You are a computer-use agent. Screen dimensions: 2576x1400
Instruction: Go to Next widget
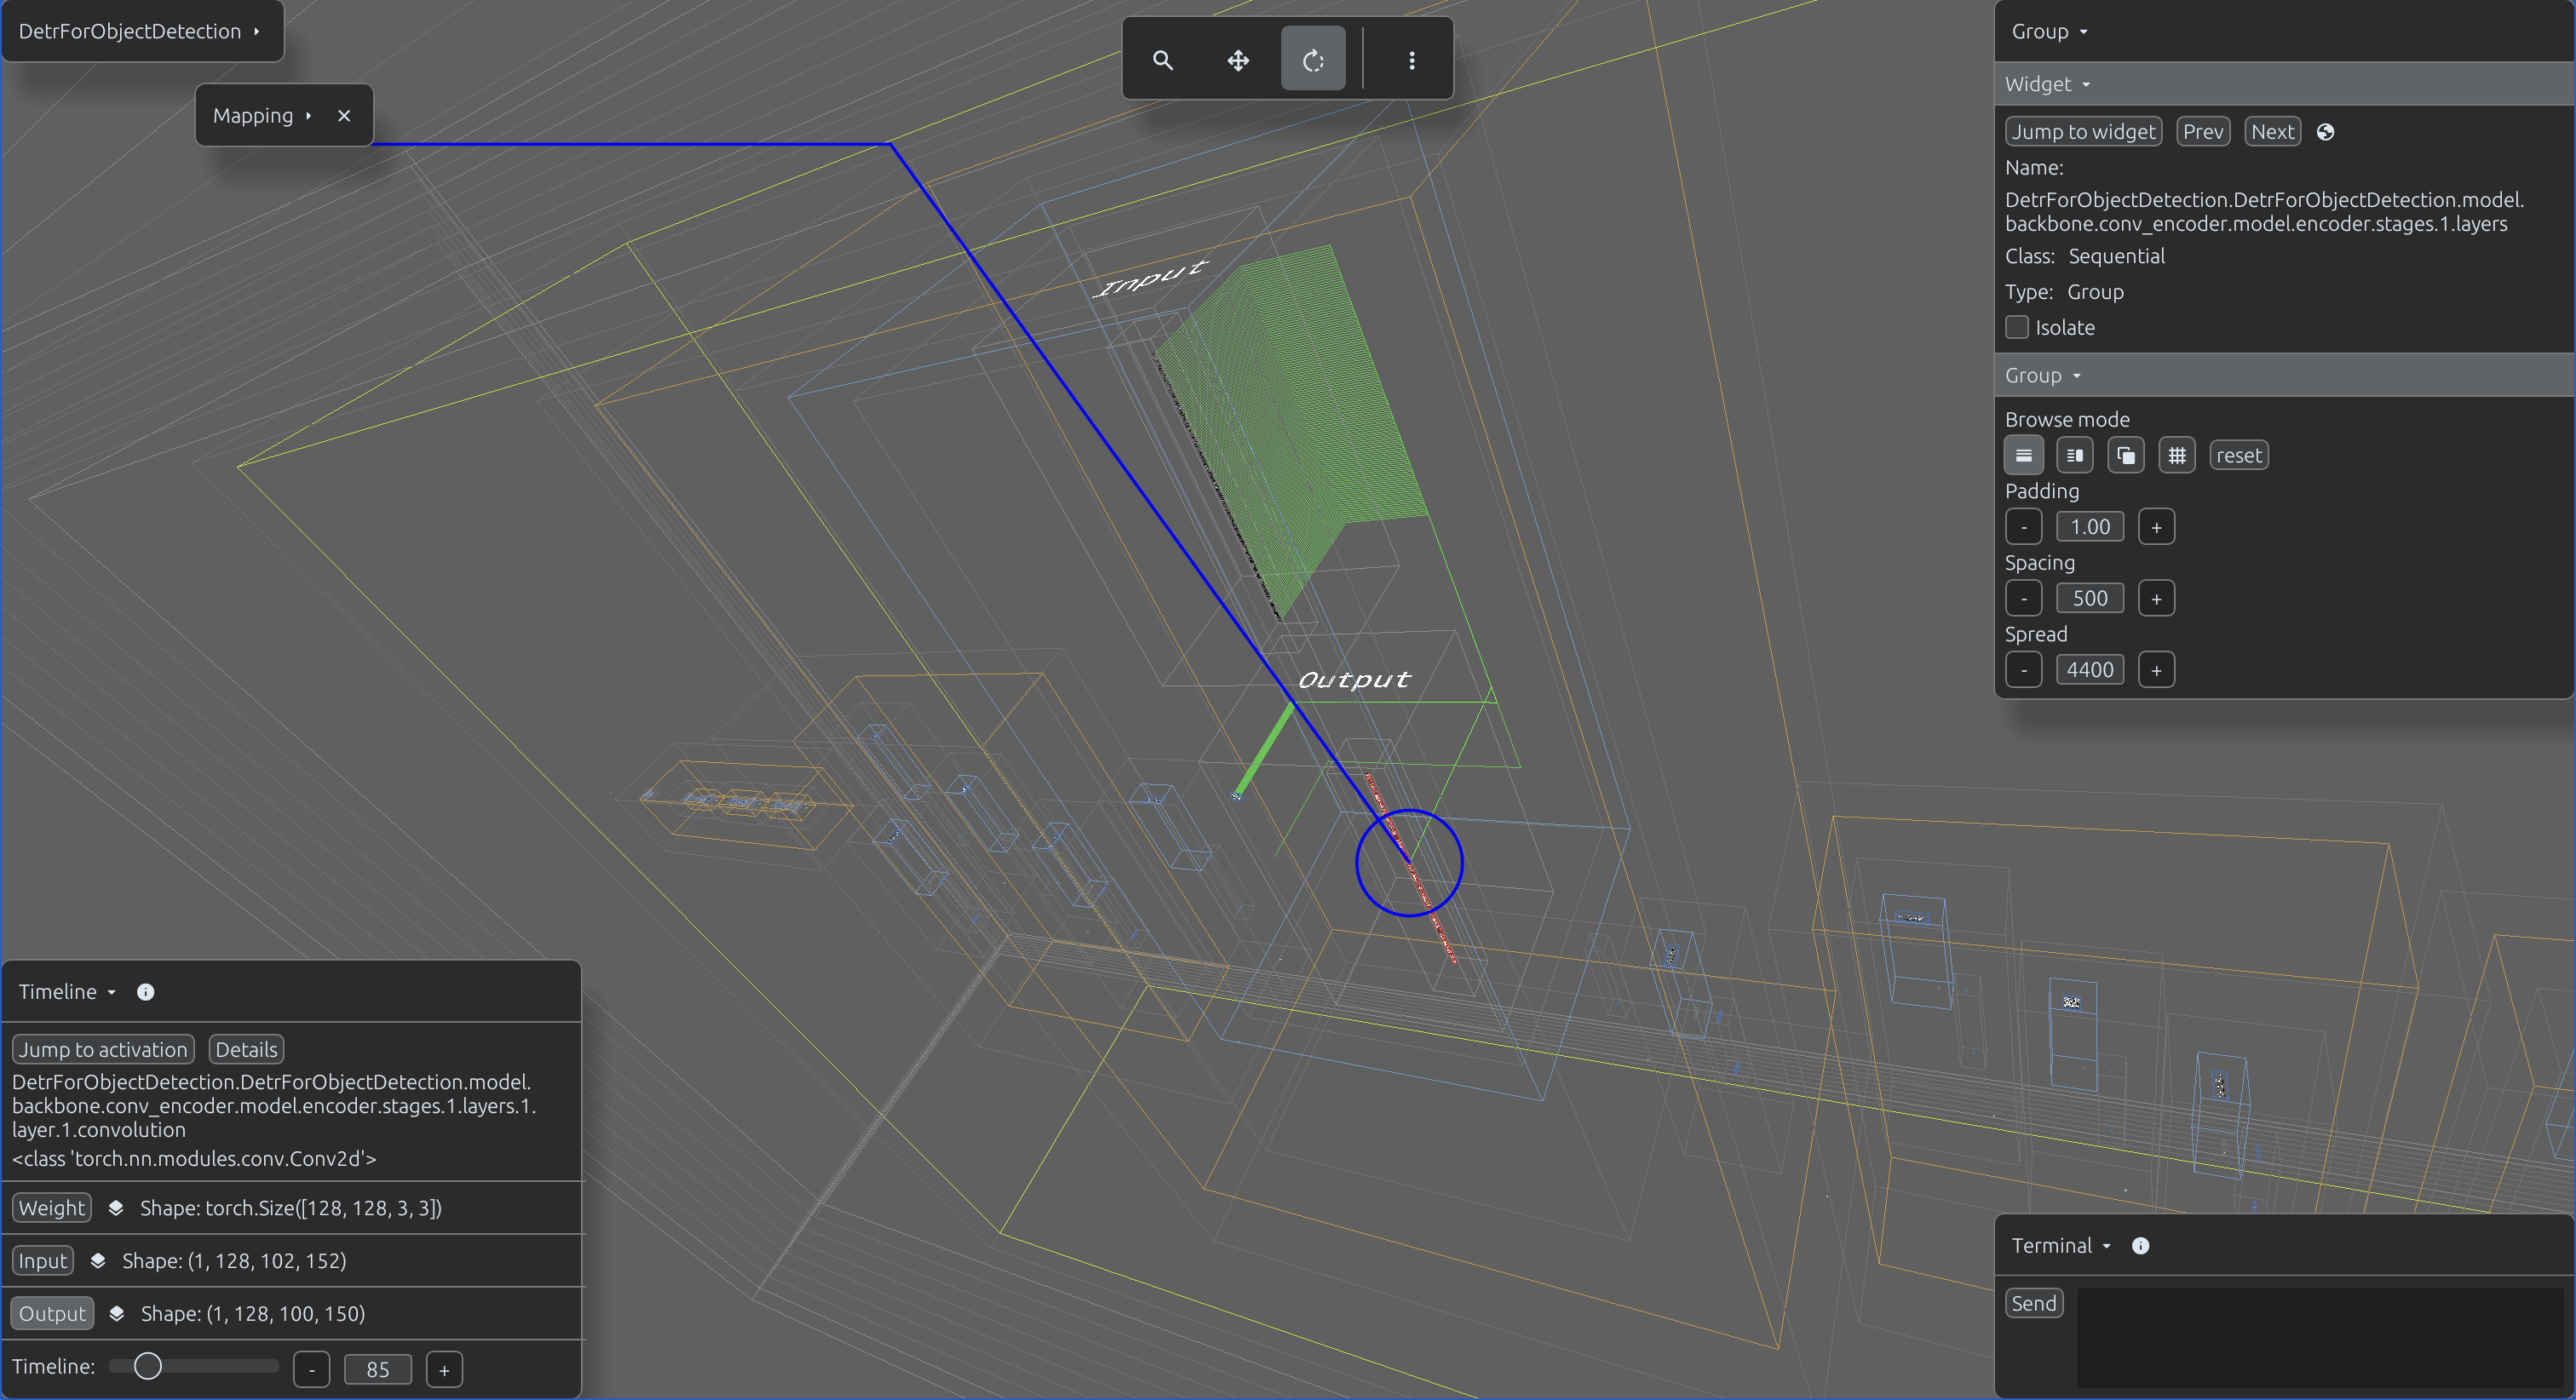pyautogui.click(x=2272, y=132)
